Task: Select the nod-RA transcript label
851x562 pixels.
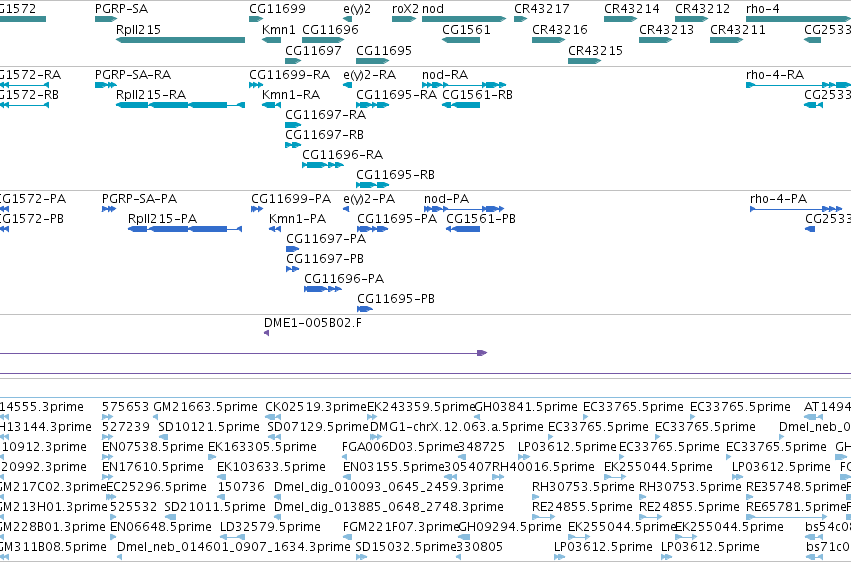Action: point(445,74)
